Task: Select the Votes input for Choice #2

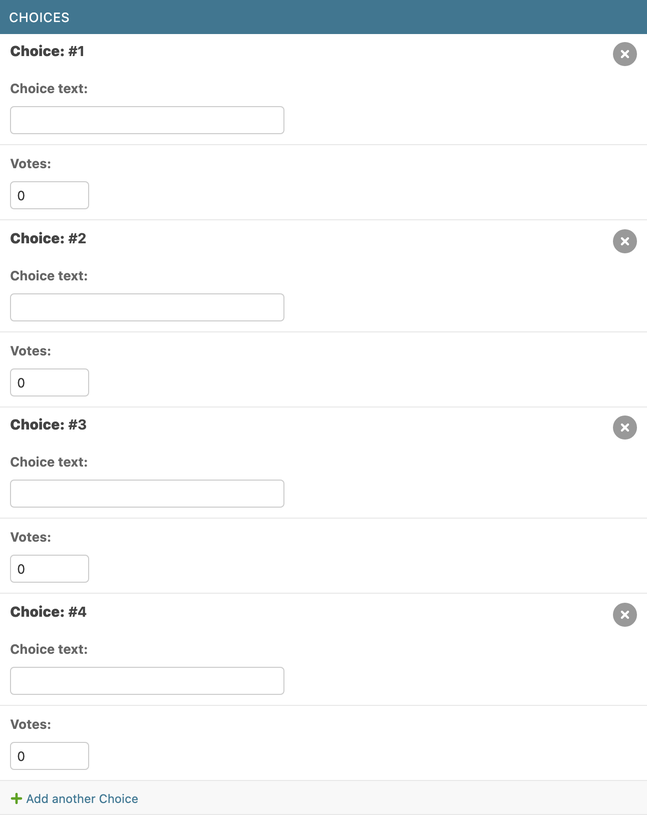Action: 49,382
